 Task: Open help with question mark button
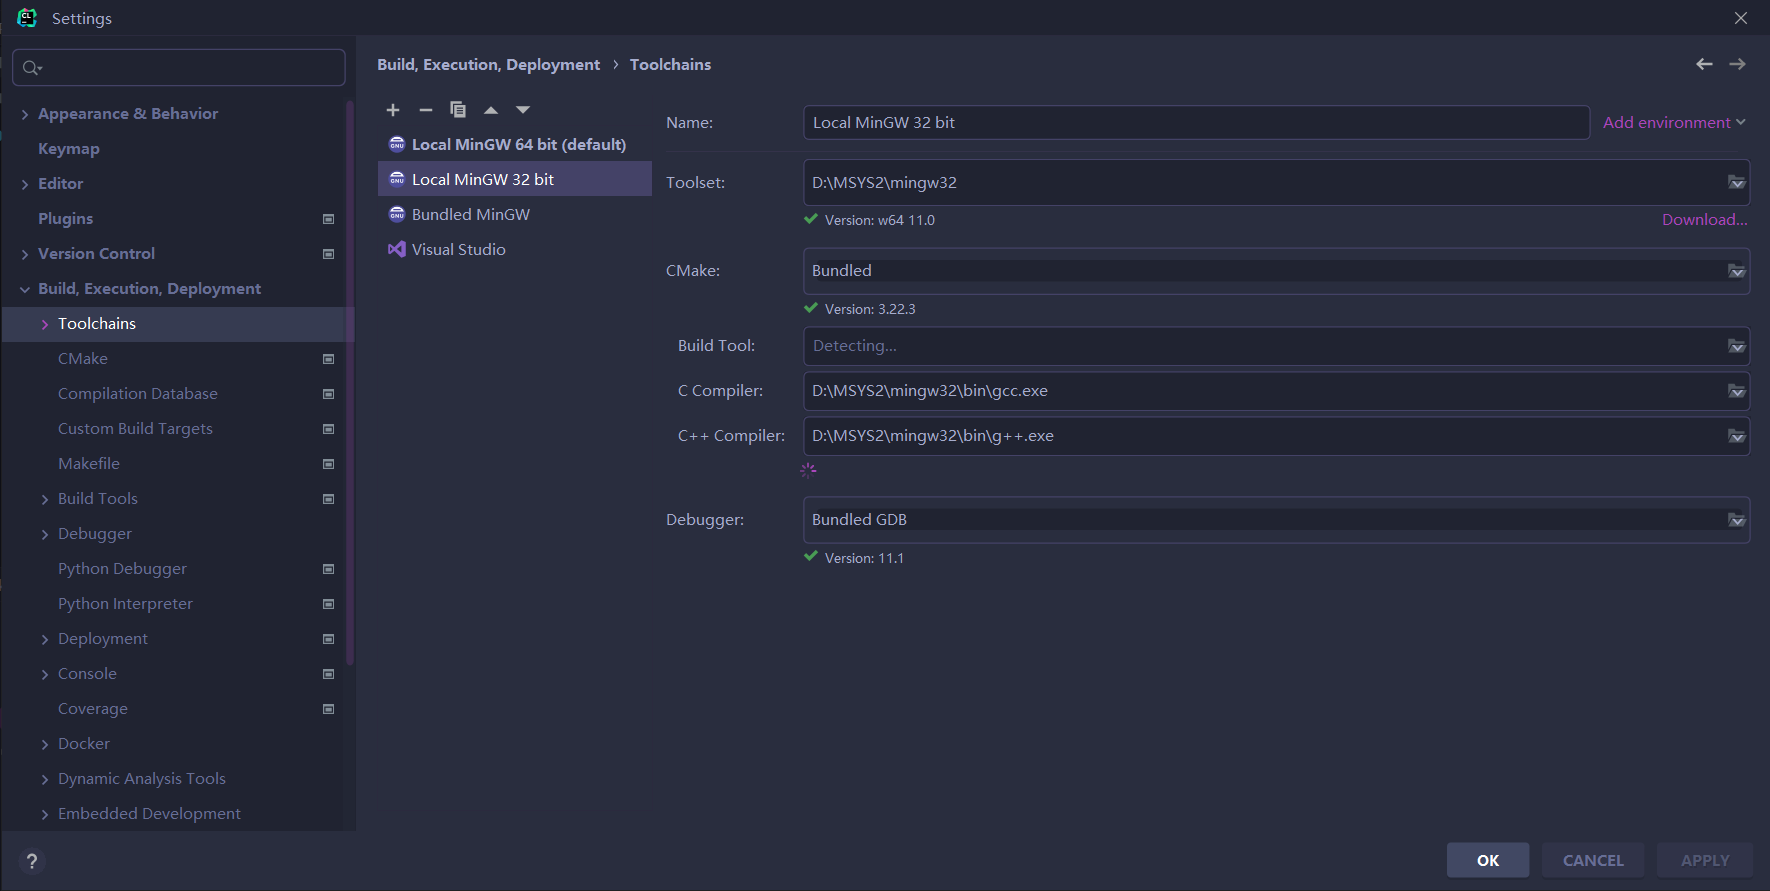[x=32, y=861]
